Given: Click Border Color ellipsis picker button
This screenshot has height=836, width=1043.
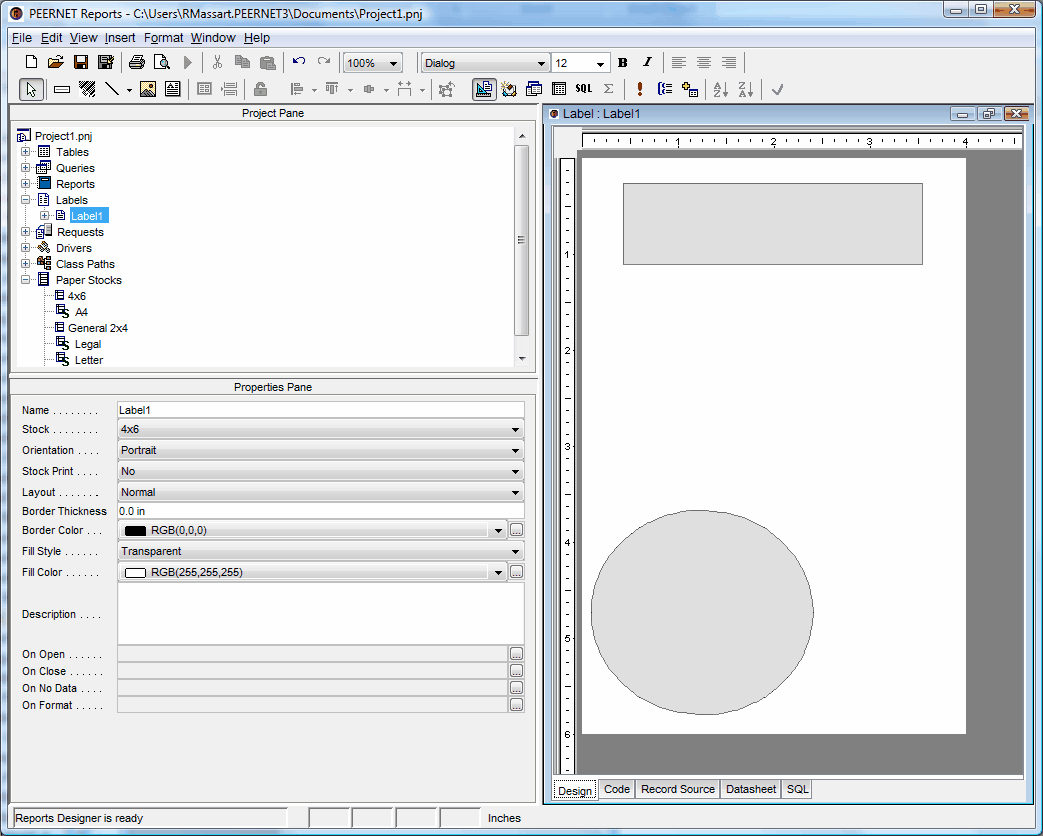Looking at the screenshot, I should 516,530.
